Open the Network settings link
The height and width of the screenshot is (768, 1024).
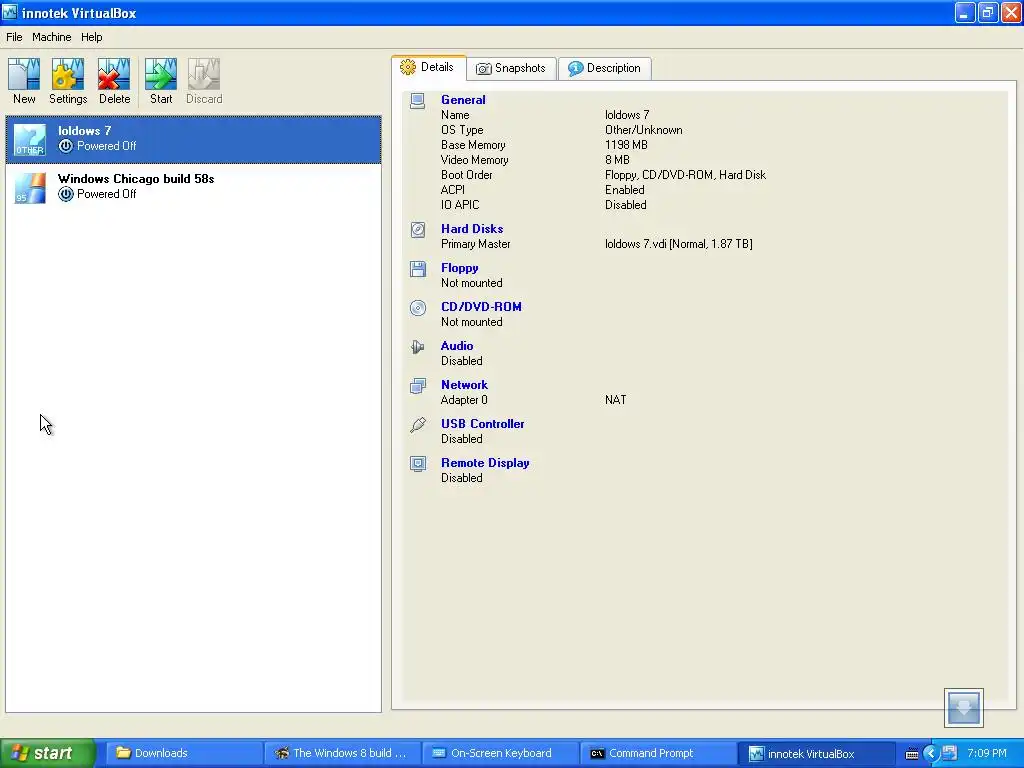click(464, 385)
